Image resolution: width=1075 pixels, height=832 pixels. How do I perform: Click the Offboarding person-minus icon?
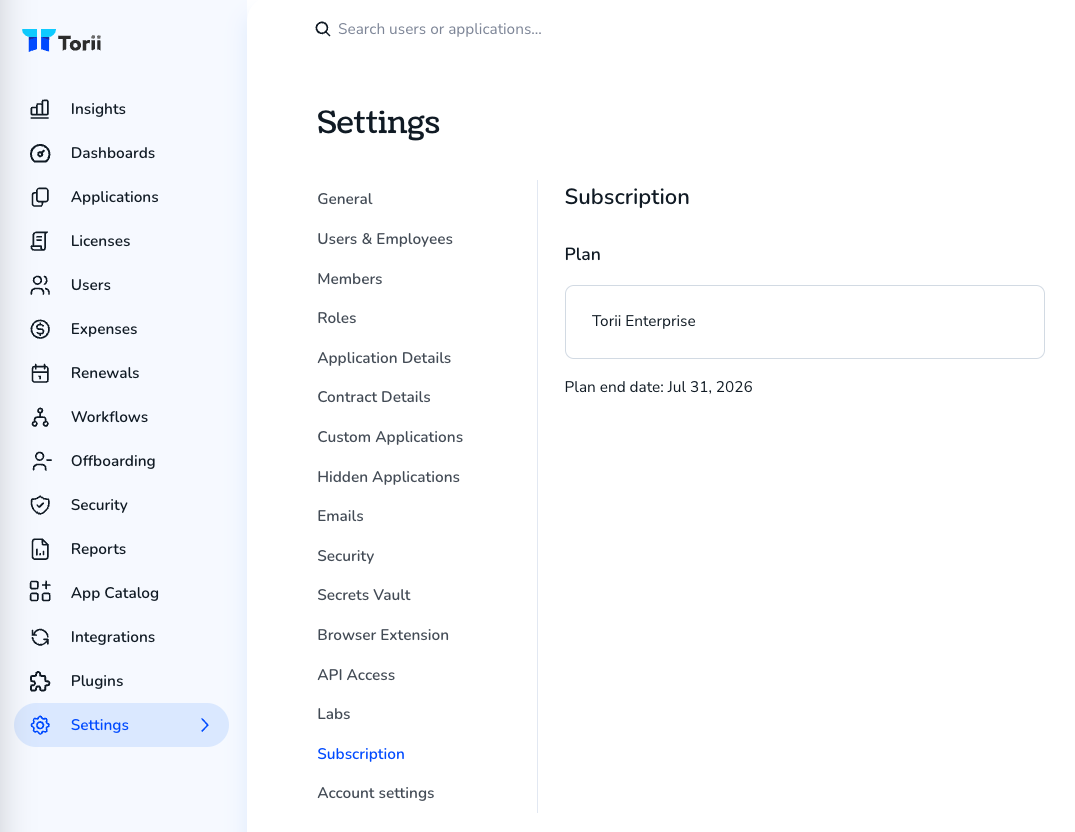40,461
